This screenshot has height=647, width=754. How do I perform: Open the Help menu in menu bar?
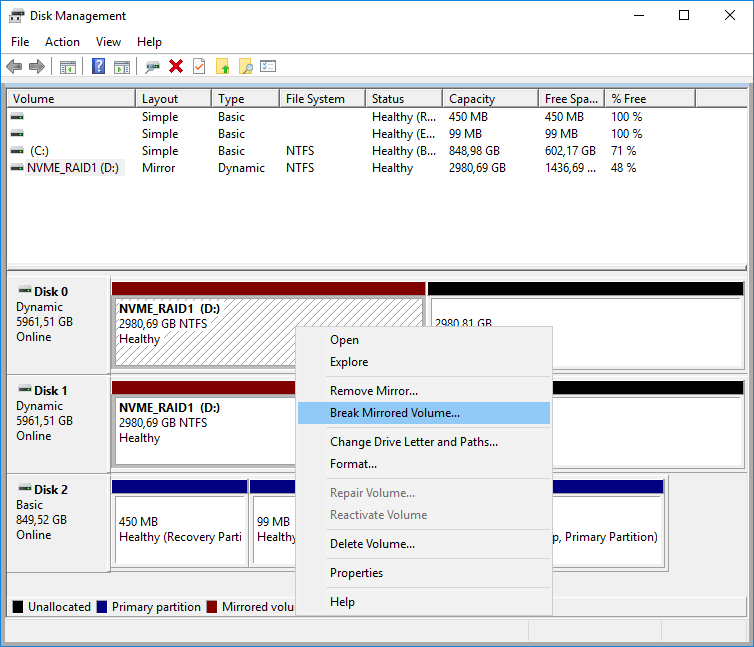(149, 42)
